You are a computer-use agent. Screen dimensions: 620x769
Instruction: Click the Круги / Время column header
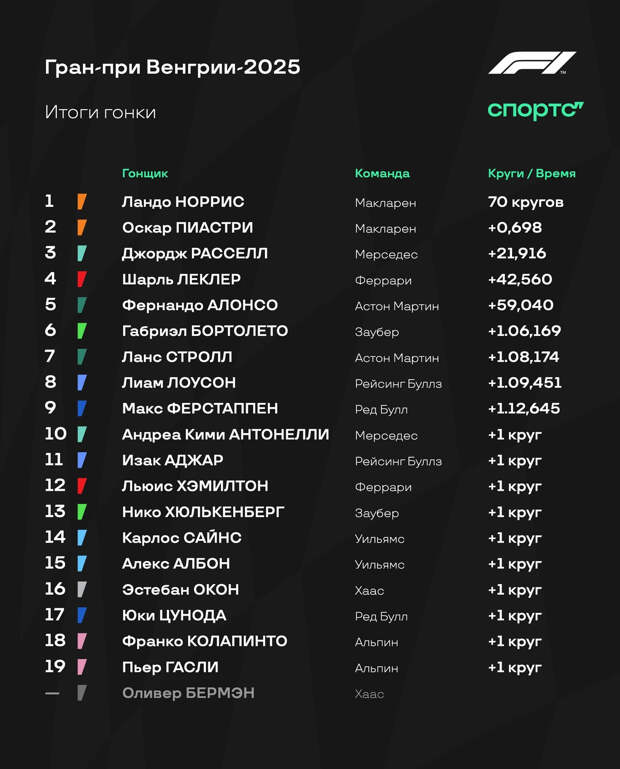coord(531,173)
